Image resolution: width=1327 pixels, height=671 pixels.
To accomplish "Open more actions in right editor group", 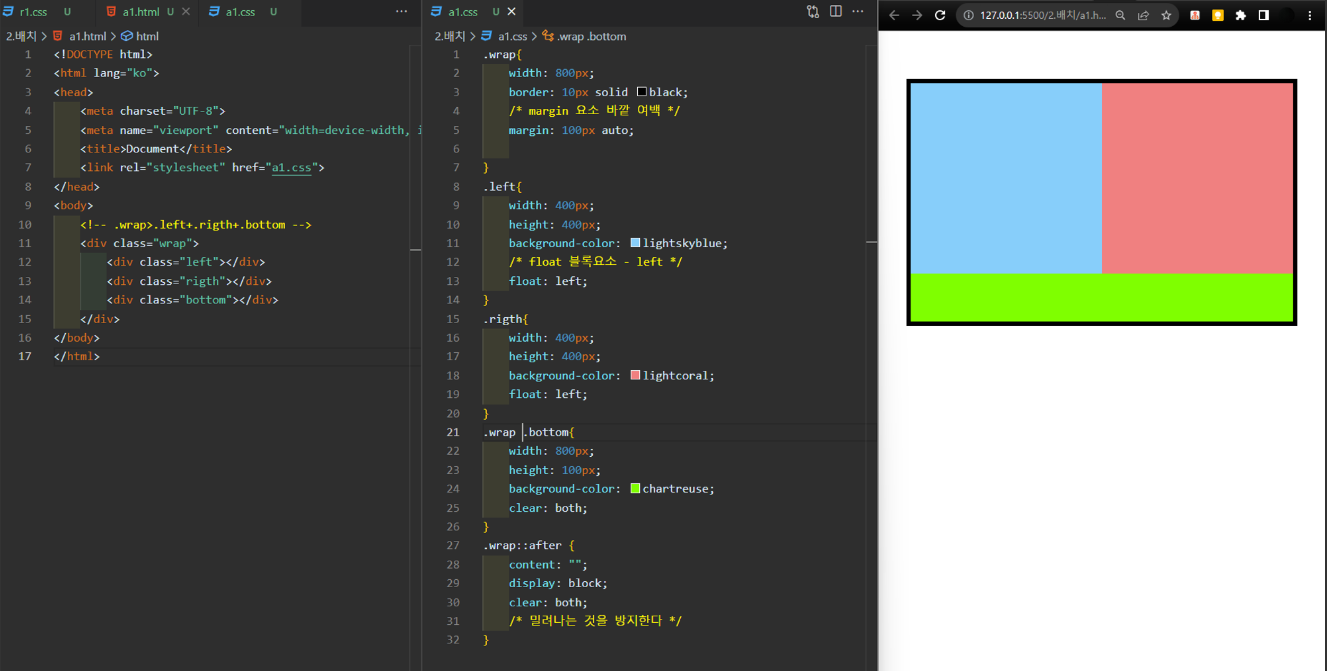I will [x=859, y=12].
